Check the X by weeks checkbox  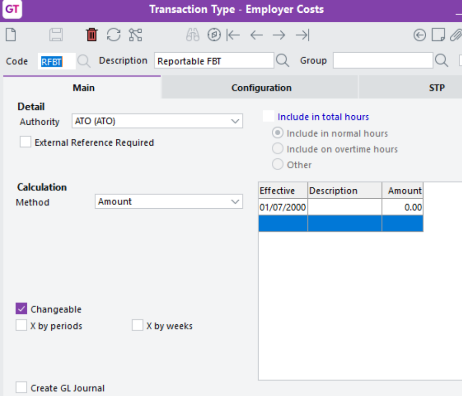[137, 325]
